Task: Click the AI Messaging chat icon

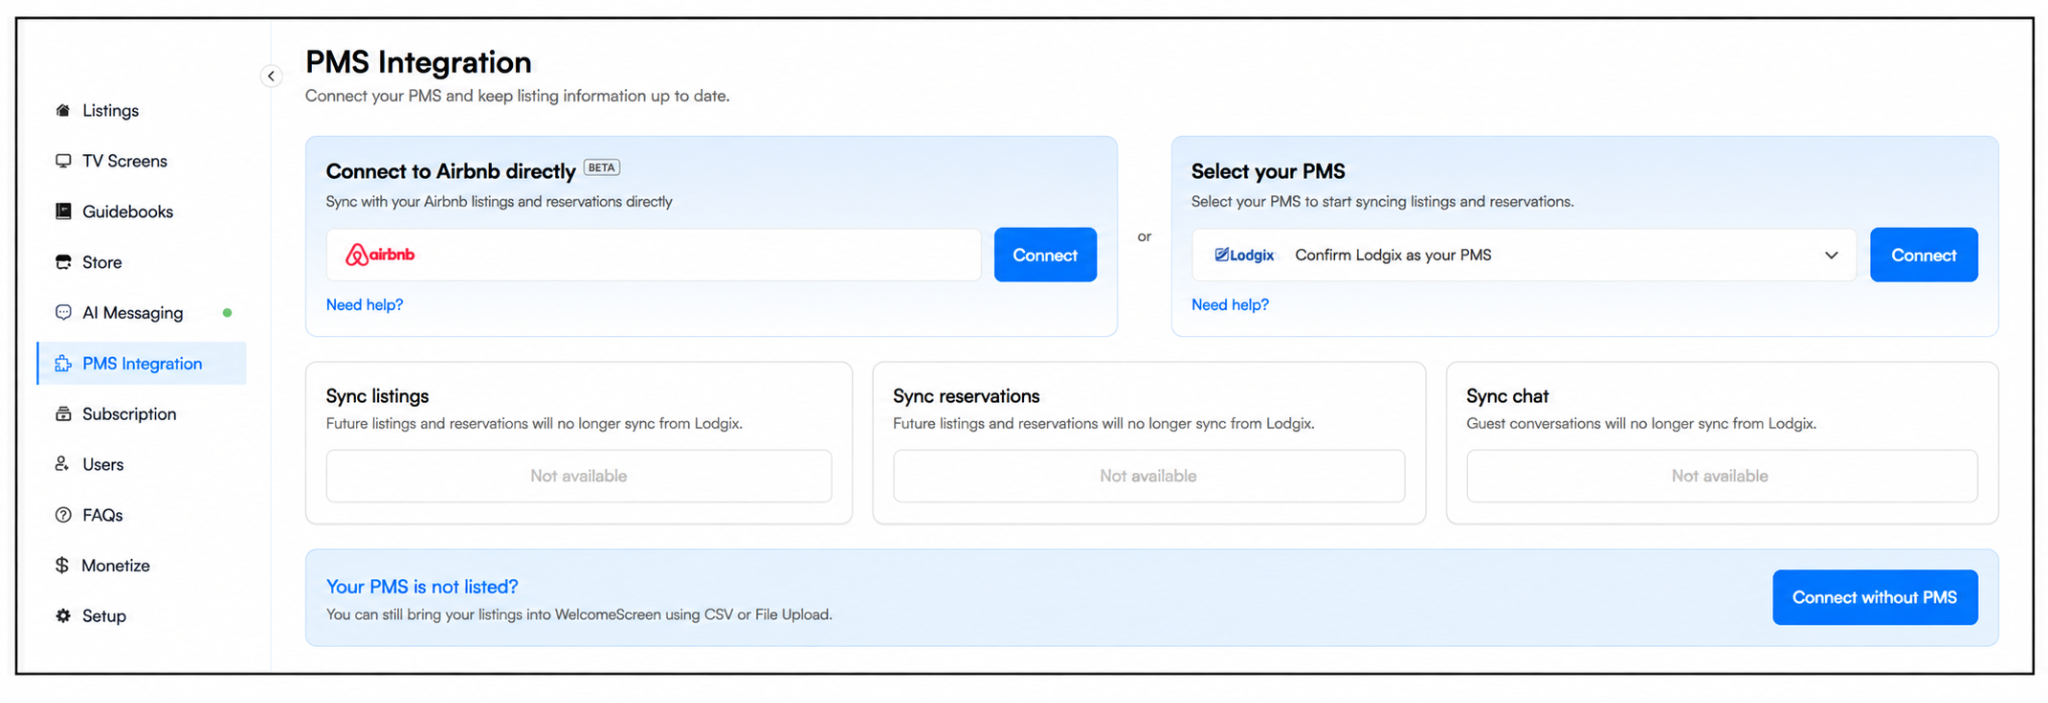Action: pos(63,312)
